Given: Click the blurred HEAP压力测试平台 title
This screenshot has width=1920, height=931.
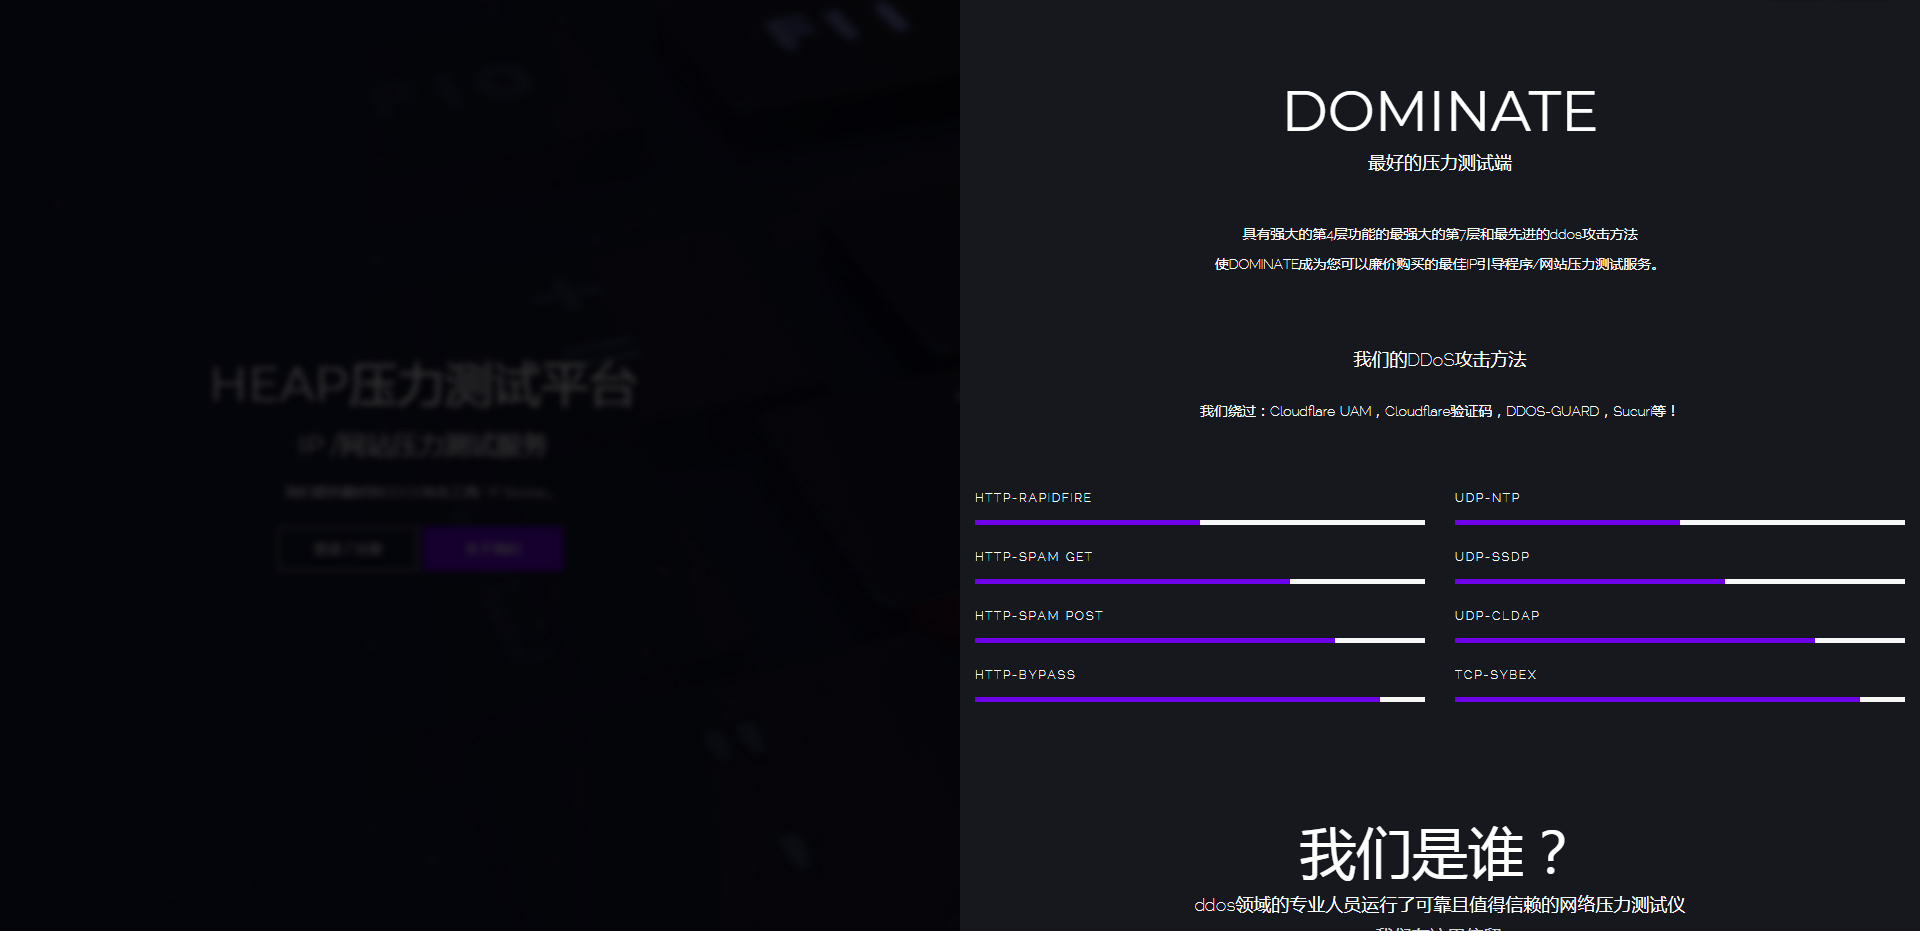Looking at the screenshot, I should click(x=423, y=385).
